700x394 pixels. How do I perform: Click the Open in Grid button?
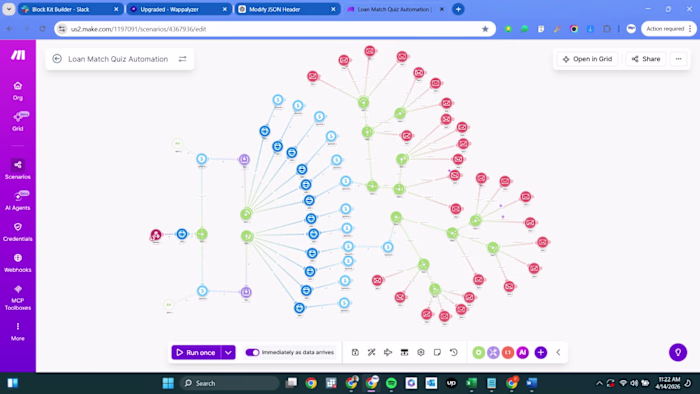click(x=587, y=59)
